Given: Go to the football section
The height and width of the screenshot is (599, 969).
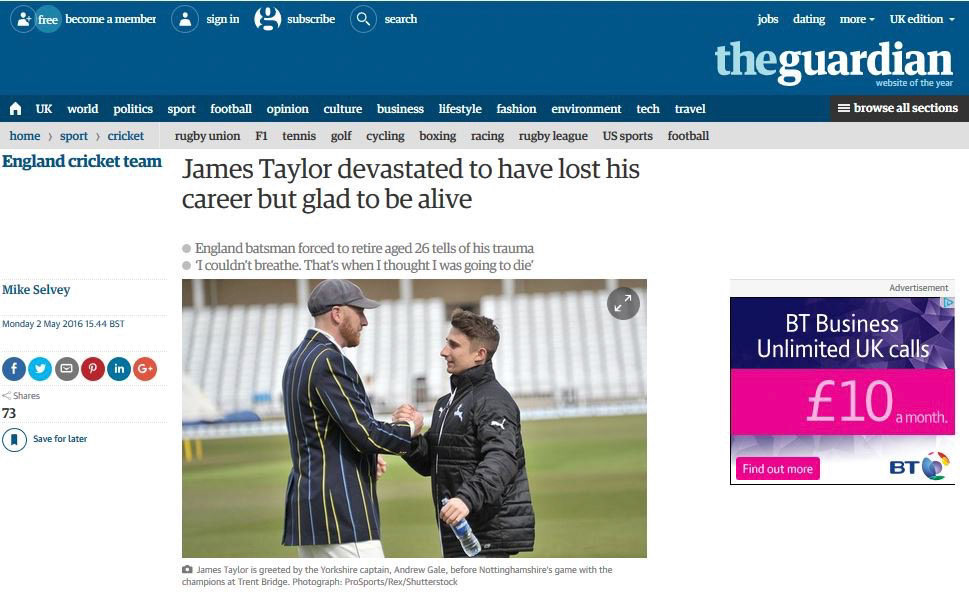Looking at the screenshot, I should point(231,109).
